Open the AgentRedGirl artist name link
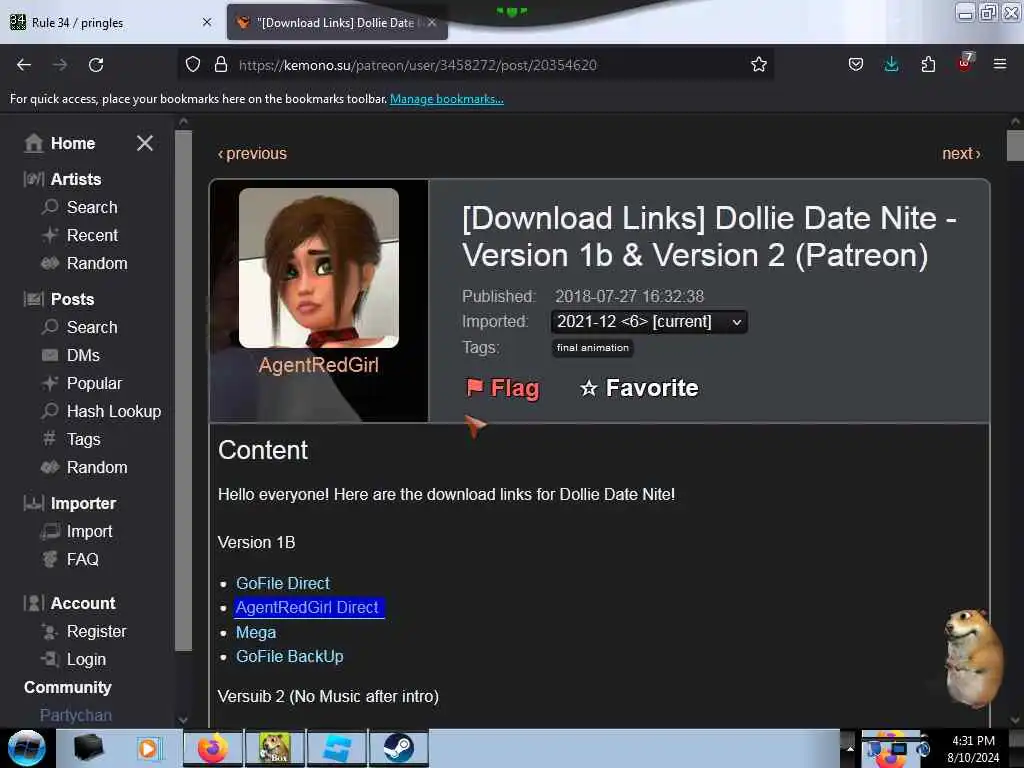Viewport: 1024px width, 768px height. tap(319, 365)
